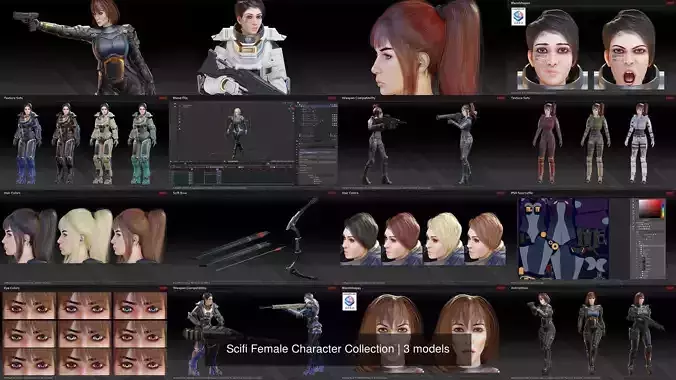
Task: Click the badge logo above bob-haired faces
Action: tap(349, 301)
